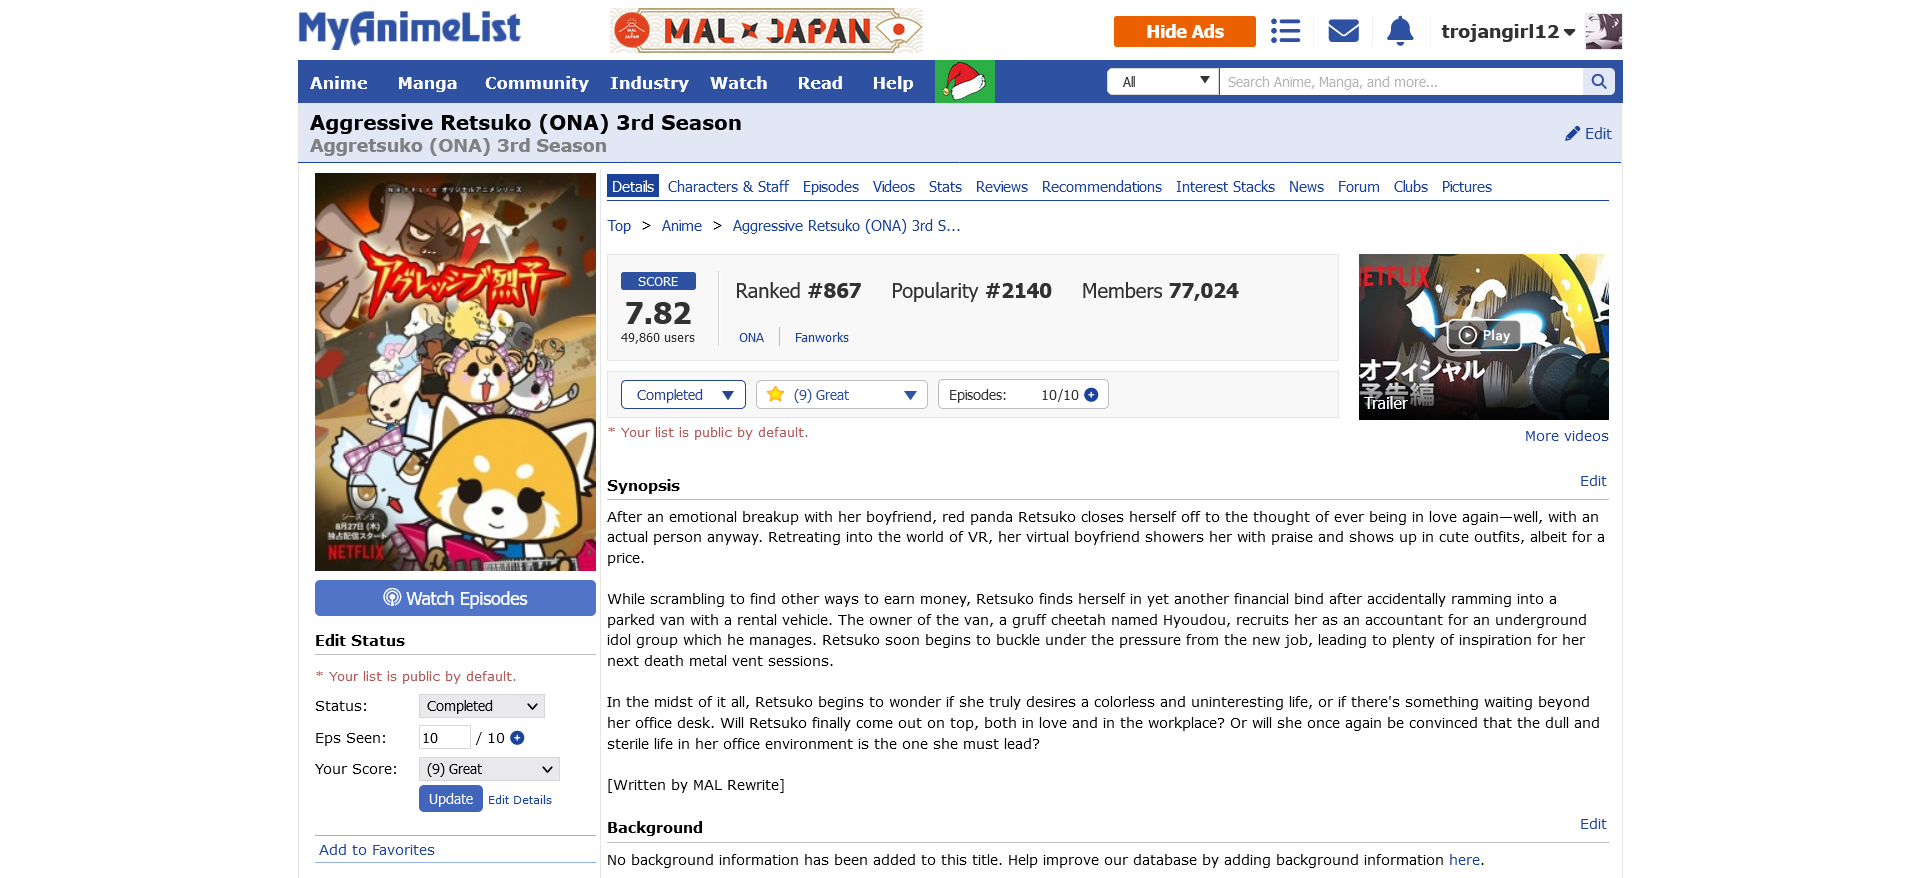Screen dimensions: 1920x878
Task: Select the Details tab
Action: [x=633, y=187]
